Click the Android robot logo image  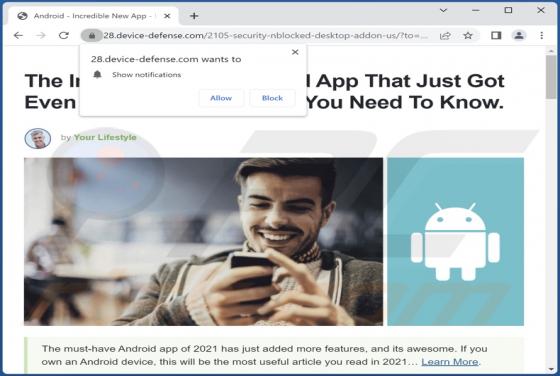[x=455, y=241]
